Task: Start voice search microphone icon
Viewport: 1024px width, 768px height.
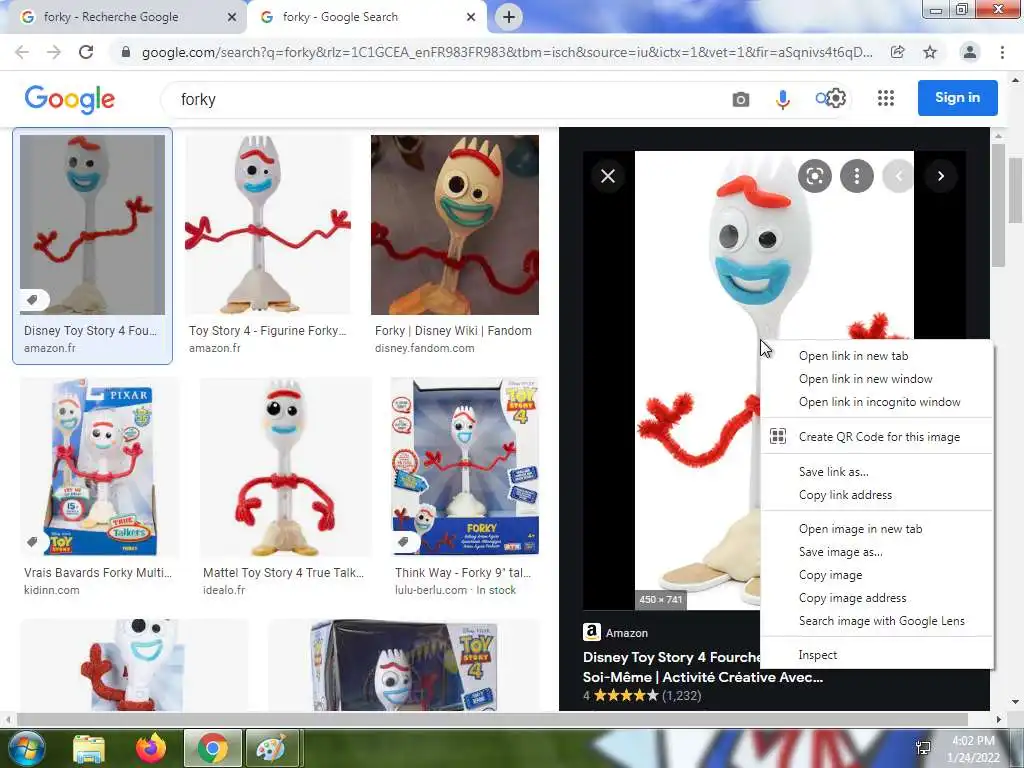Action: click(782, 99)
